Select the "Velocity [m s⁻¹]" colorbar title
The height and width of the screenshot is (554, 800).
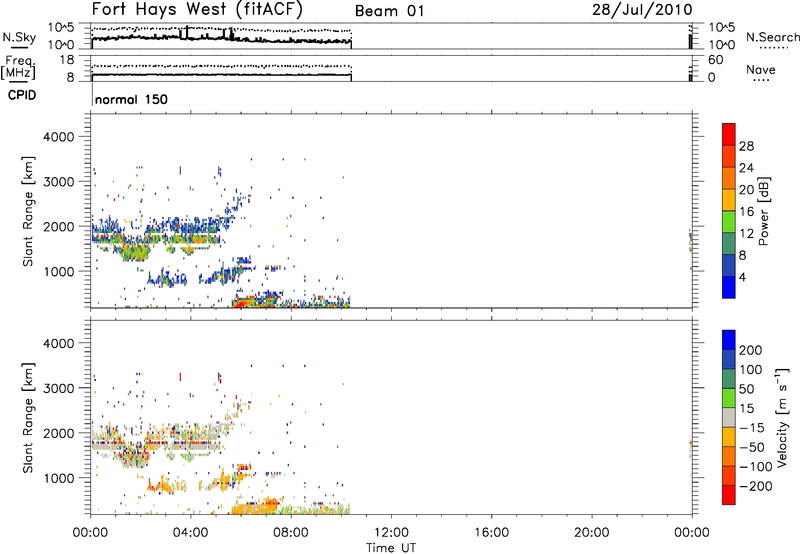point(782,417)
